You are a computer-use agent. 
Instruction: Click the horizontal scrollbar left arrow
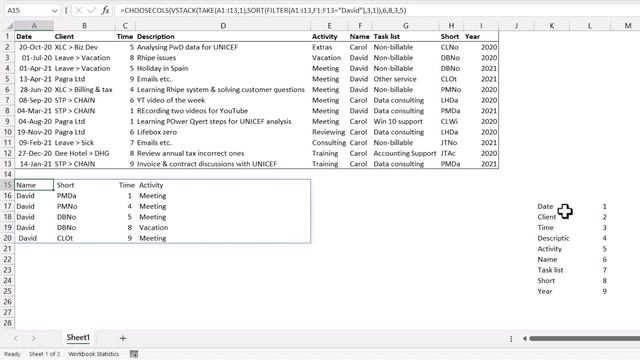(524, 338)
